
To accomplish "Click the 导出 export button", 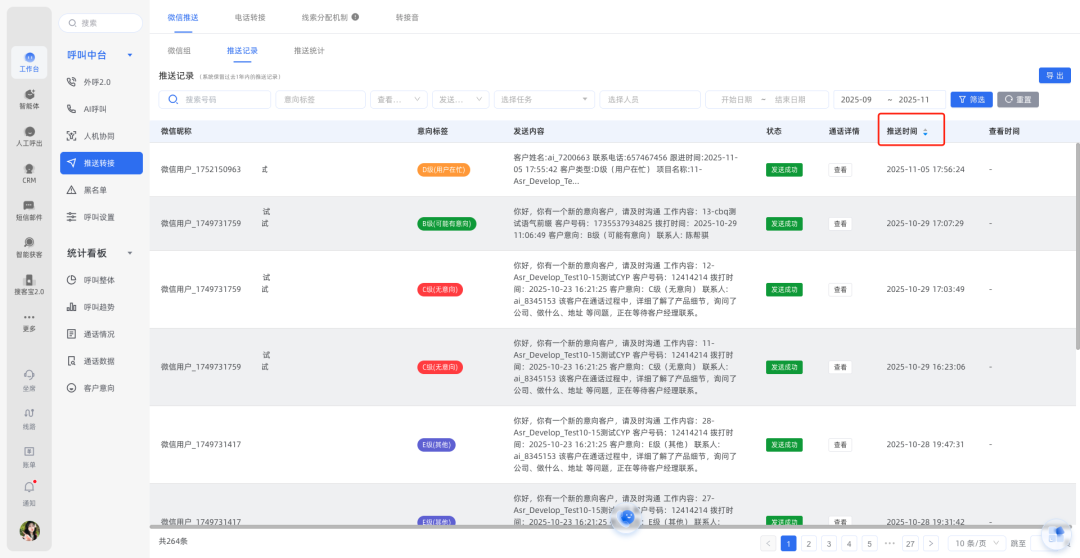I will pos(1054,76).
